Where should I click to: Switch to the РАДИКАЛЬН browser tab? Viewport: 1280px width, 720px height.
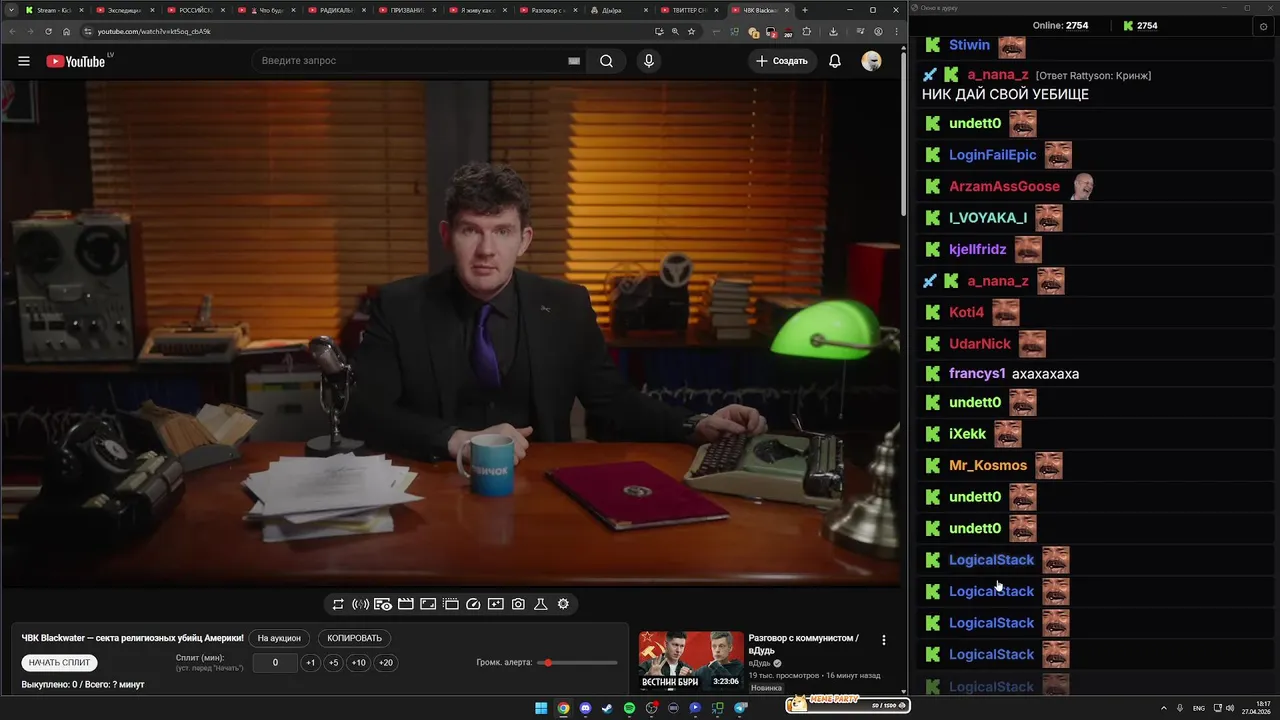tap(335, 10)
